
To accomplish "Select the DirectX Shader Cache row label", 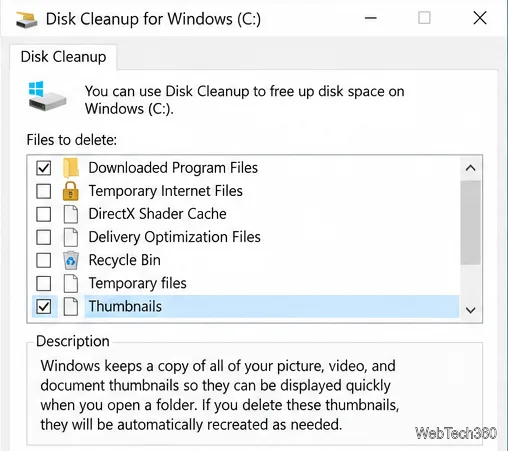I will coord(157,214).
